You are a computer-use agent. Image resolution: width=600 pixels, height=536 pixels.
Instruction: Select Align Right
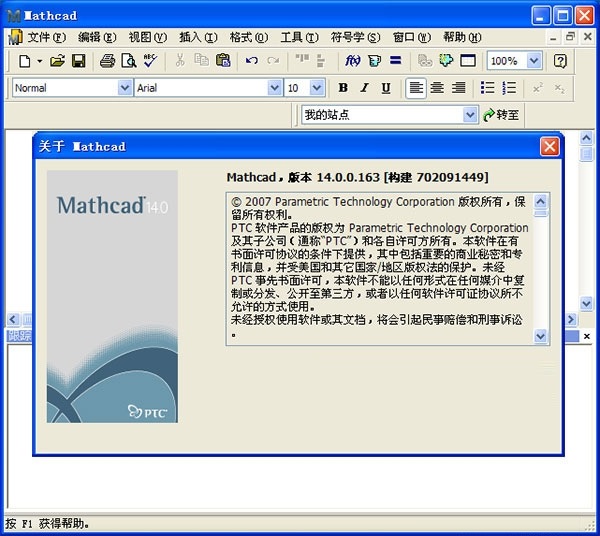pyautogui.click(x=458, y=88)
